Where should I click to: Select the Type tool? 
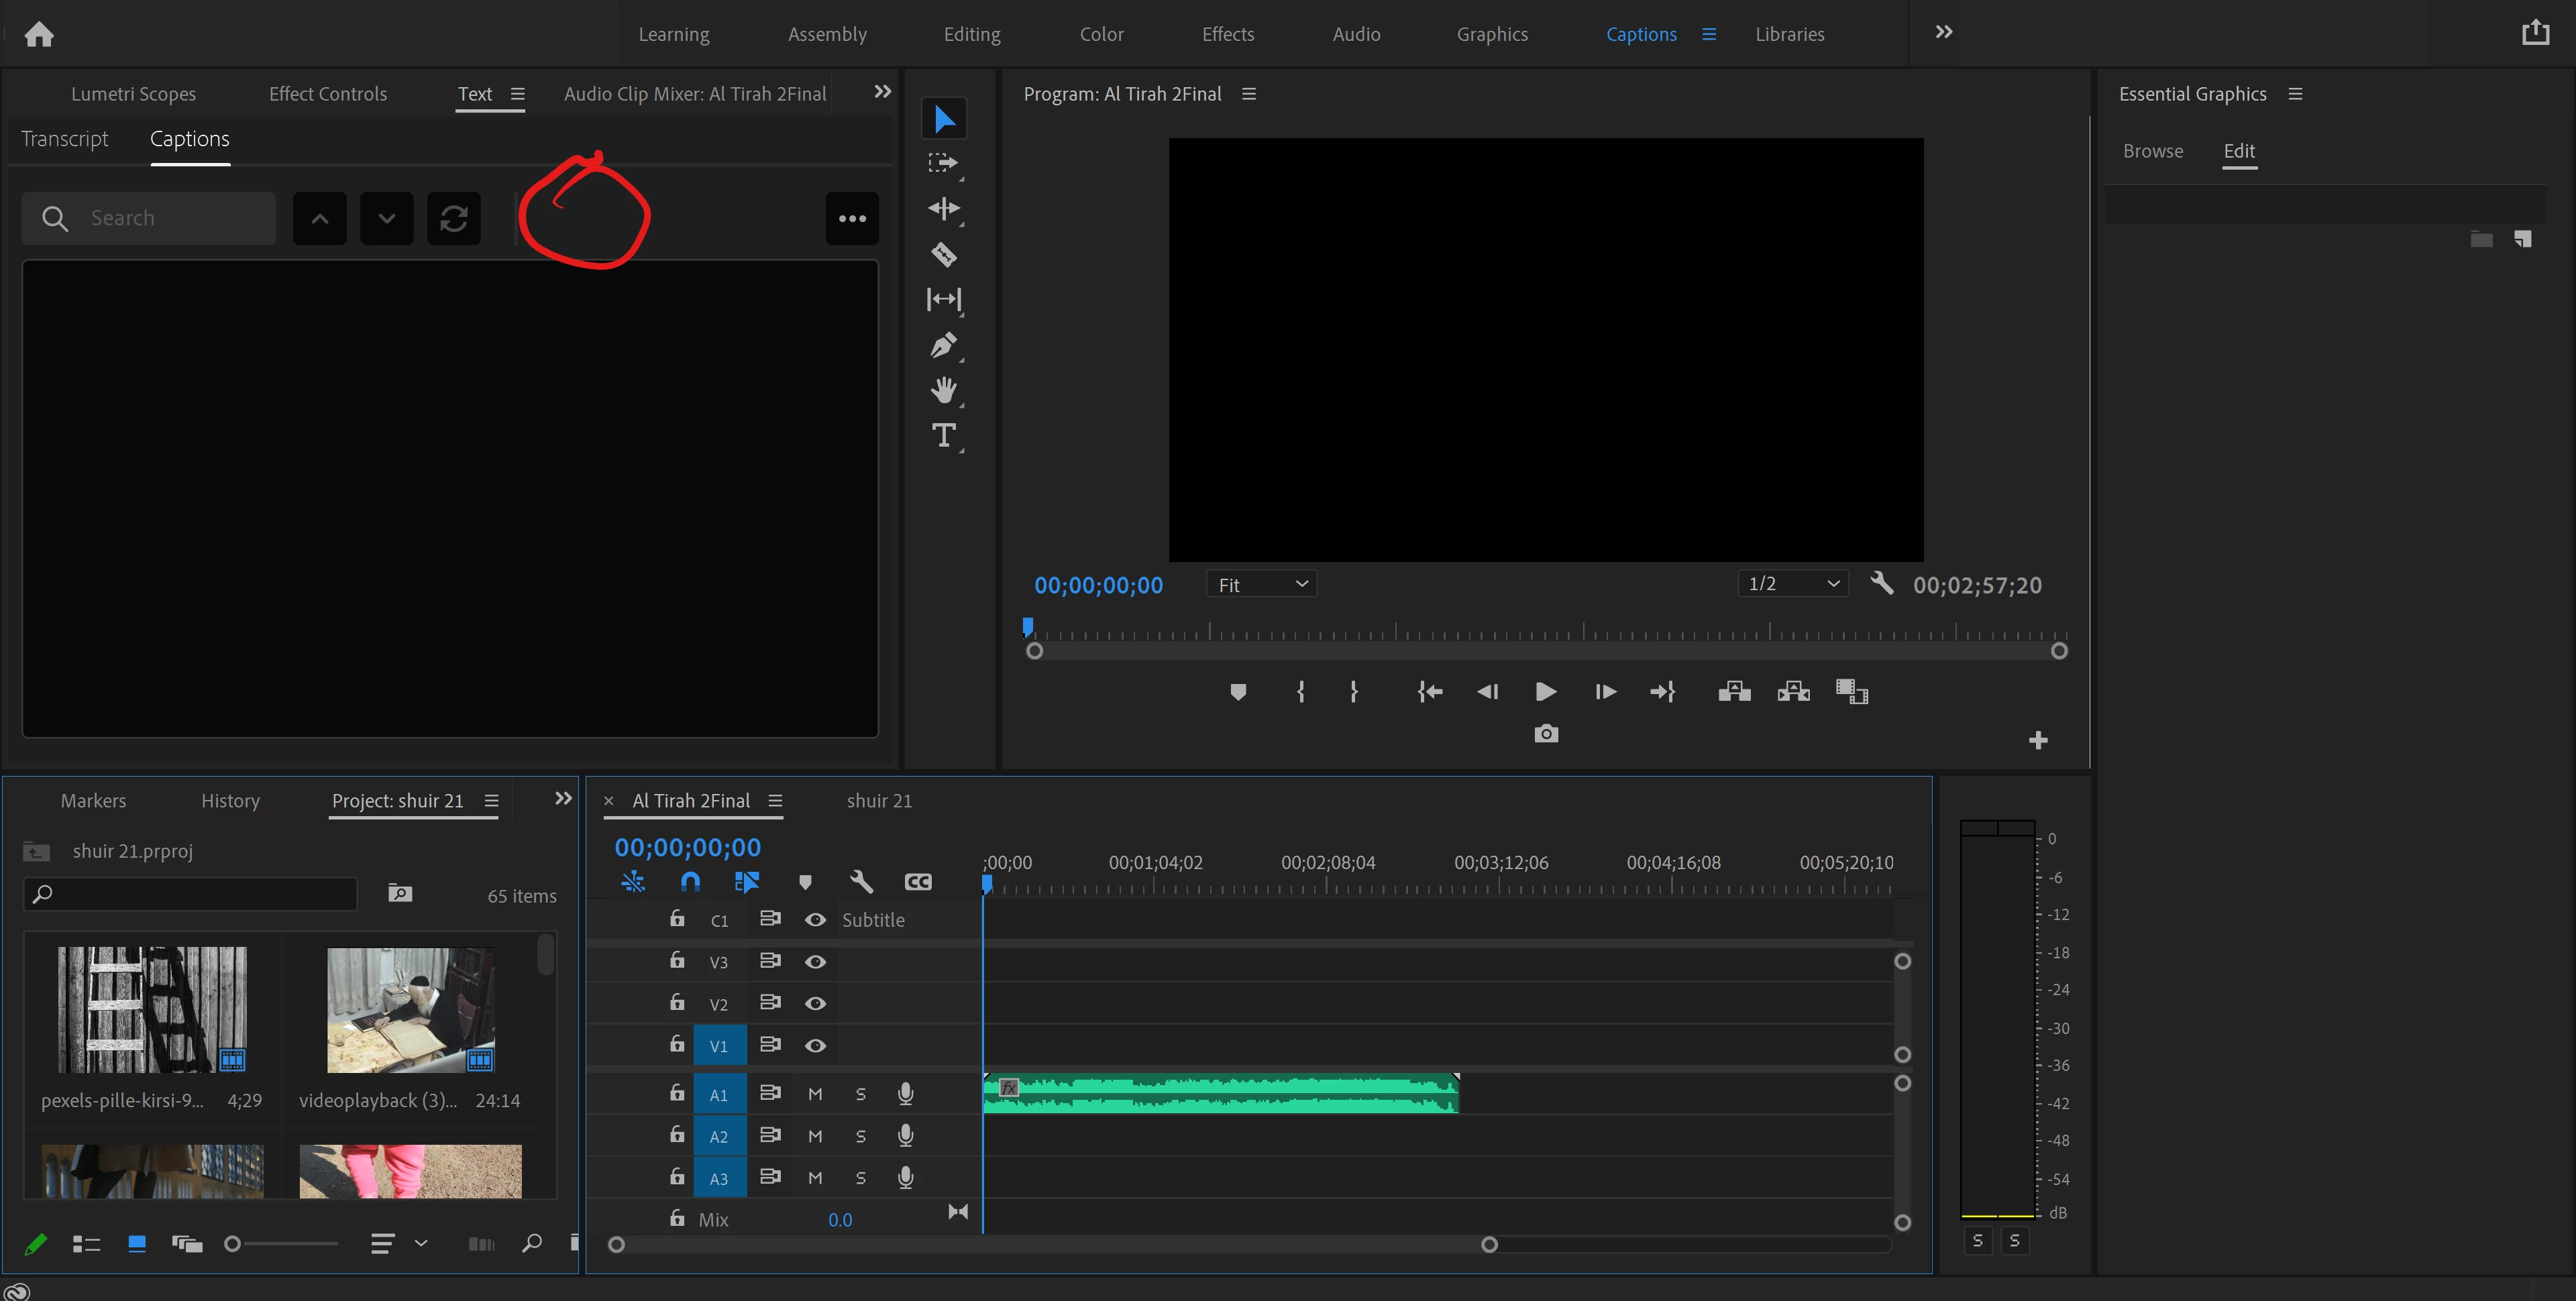(943, 436)
